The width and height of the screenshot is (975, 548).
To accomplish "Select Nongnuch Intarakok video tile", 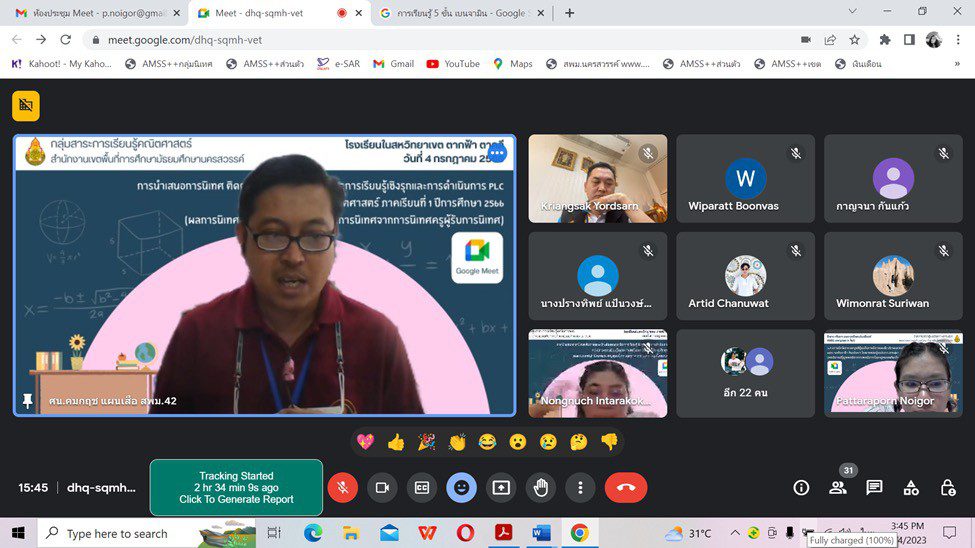I will coord(598,373).
